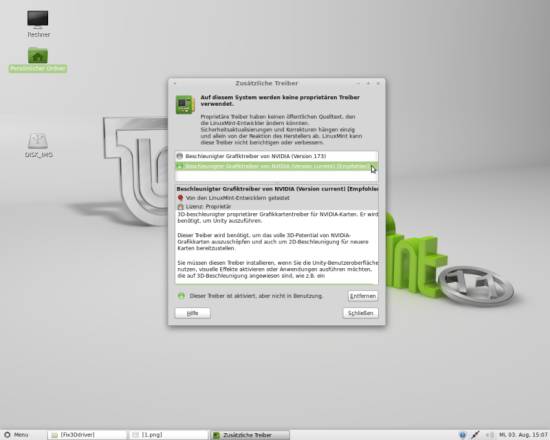The image size is (550, 440).
Task: Switch to [1.png] taskbar window
Action: click(x=168, y=435)
